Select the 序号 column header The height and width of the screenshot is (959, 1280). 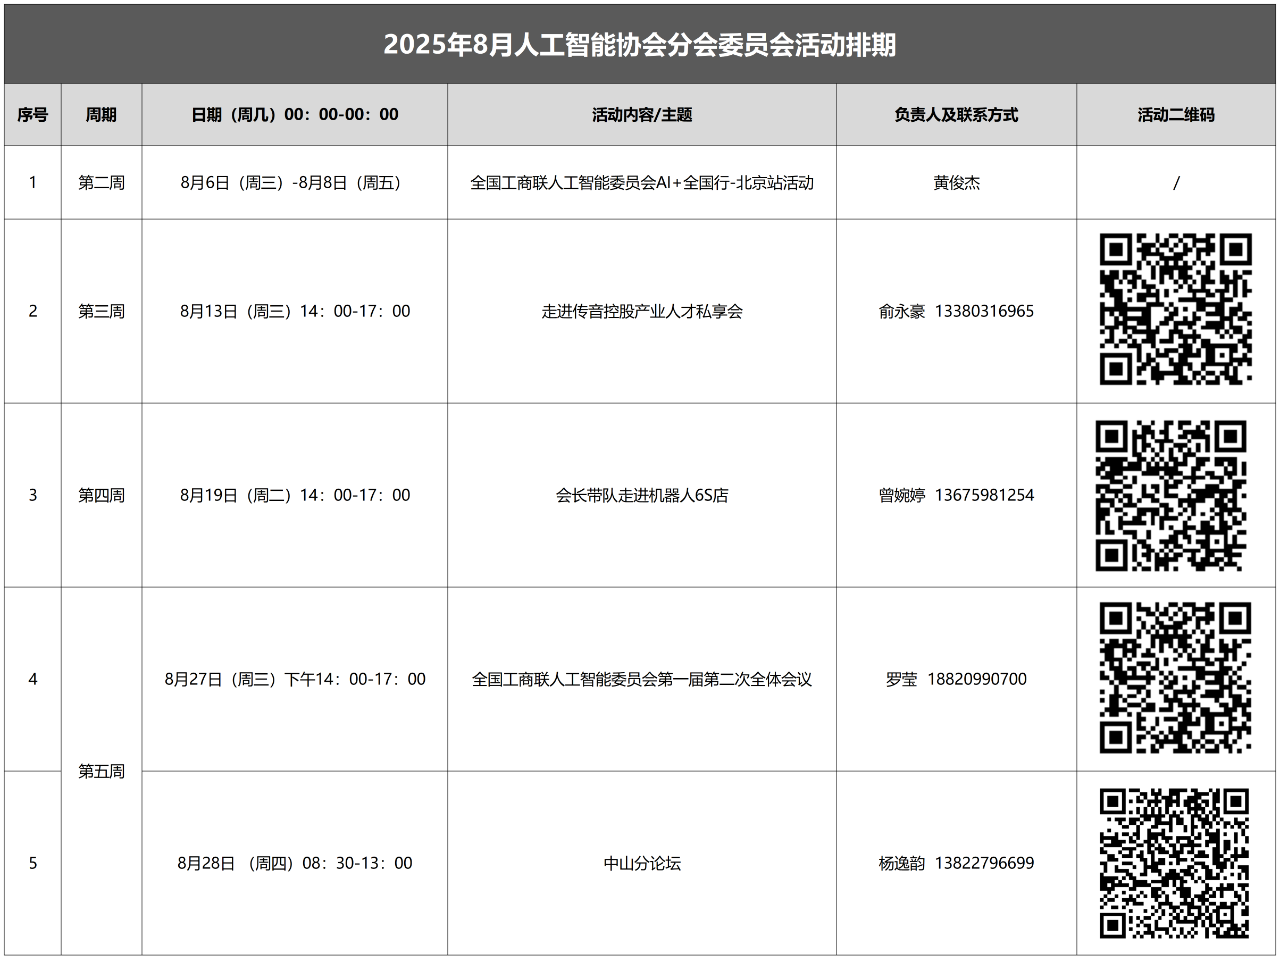(32, 115)
